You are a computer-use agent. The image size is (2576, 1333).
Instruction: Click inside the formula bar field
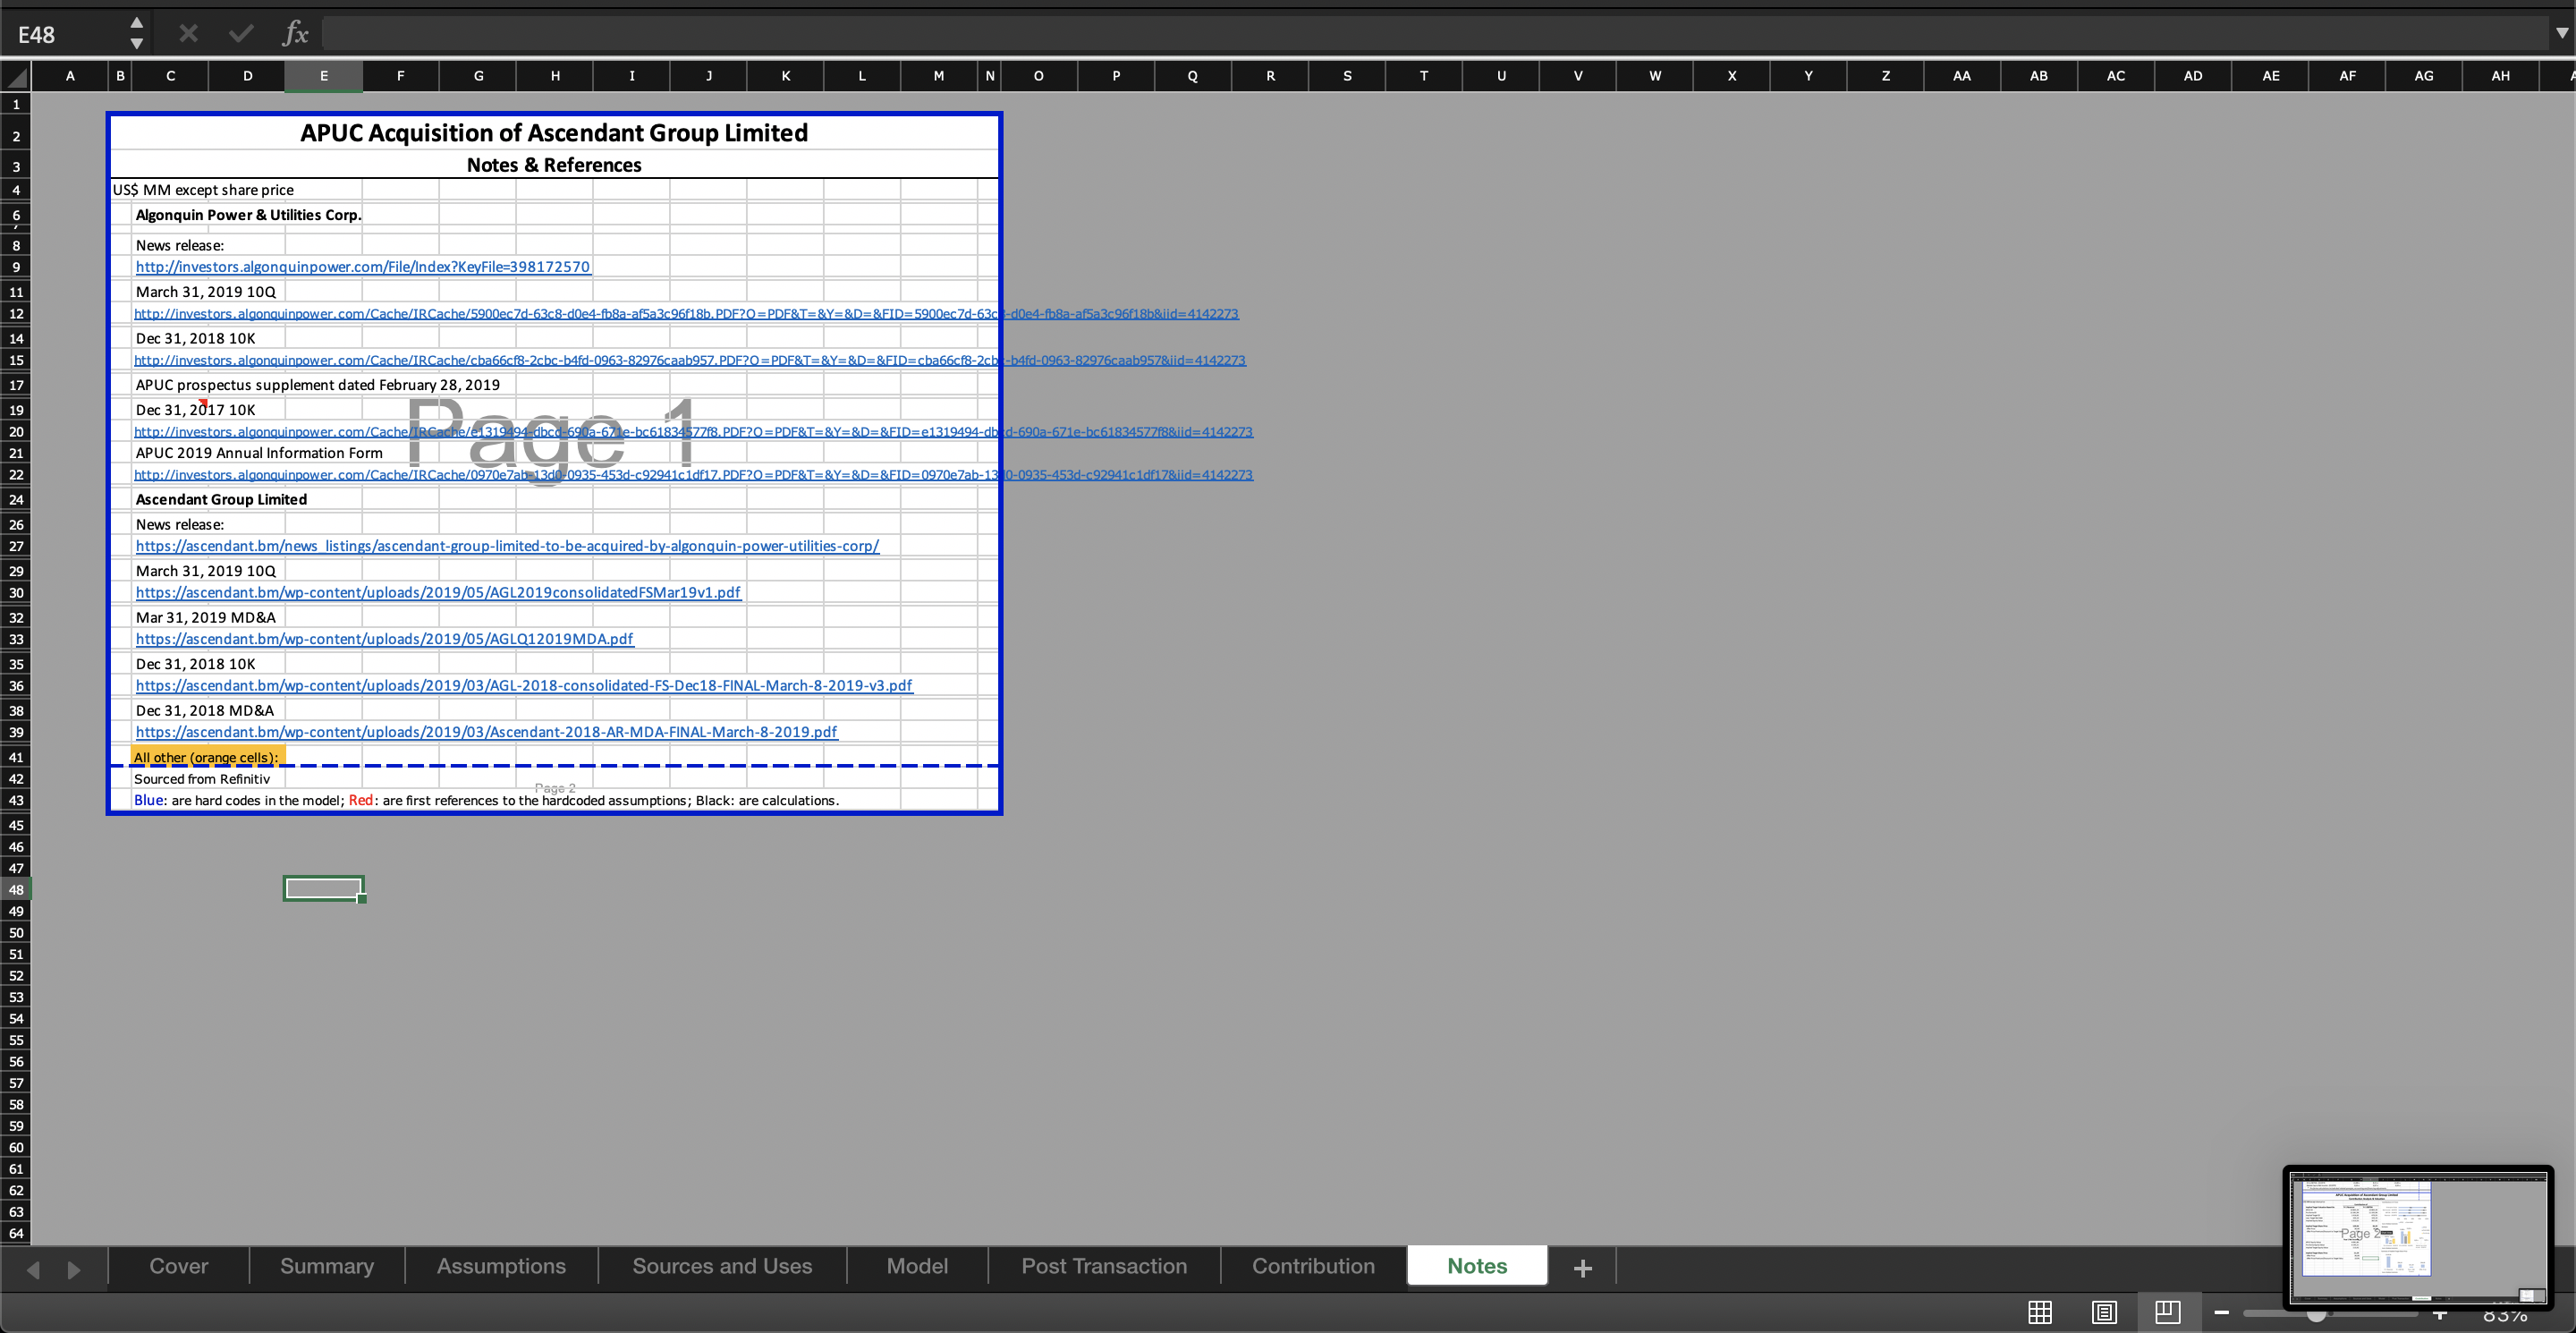pyautogui.click(x=1435, y=34)
